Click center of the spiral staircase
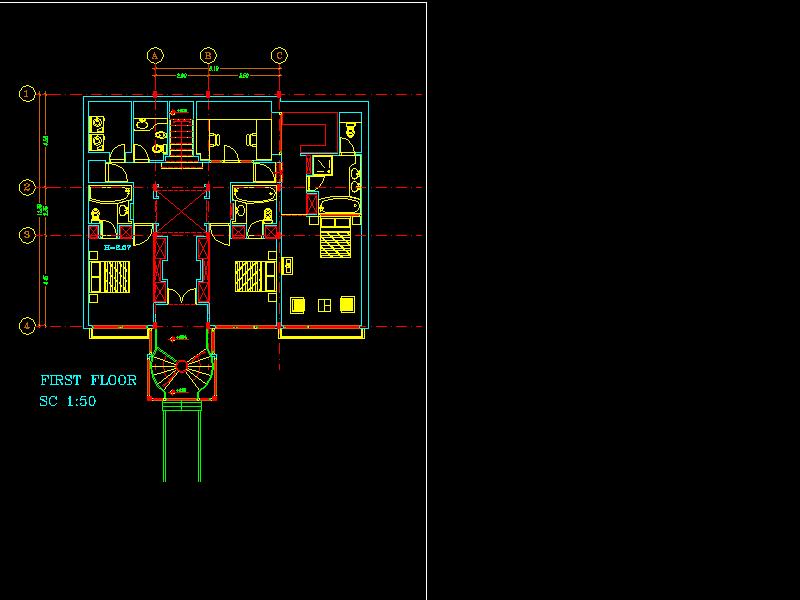The height and width of the screenshot is (600, 800). (180, 368)
